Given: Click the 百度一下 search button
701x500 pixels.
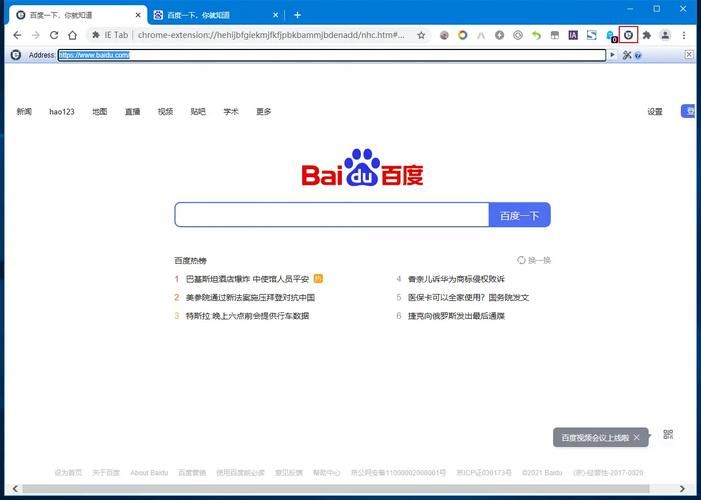Looking at the screenshot, I should click(x=519, y=215).
